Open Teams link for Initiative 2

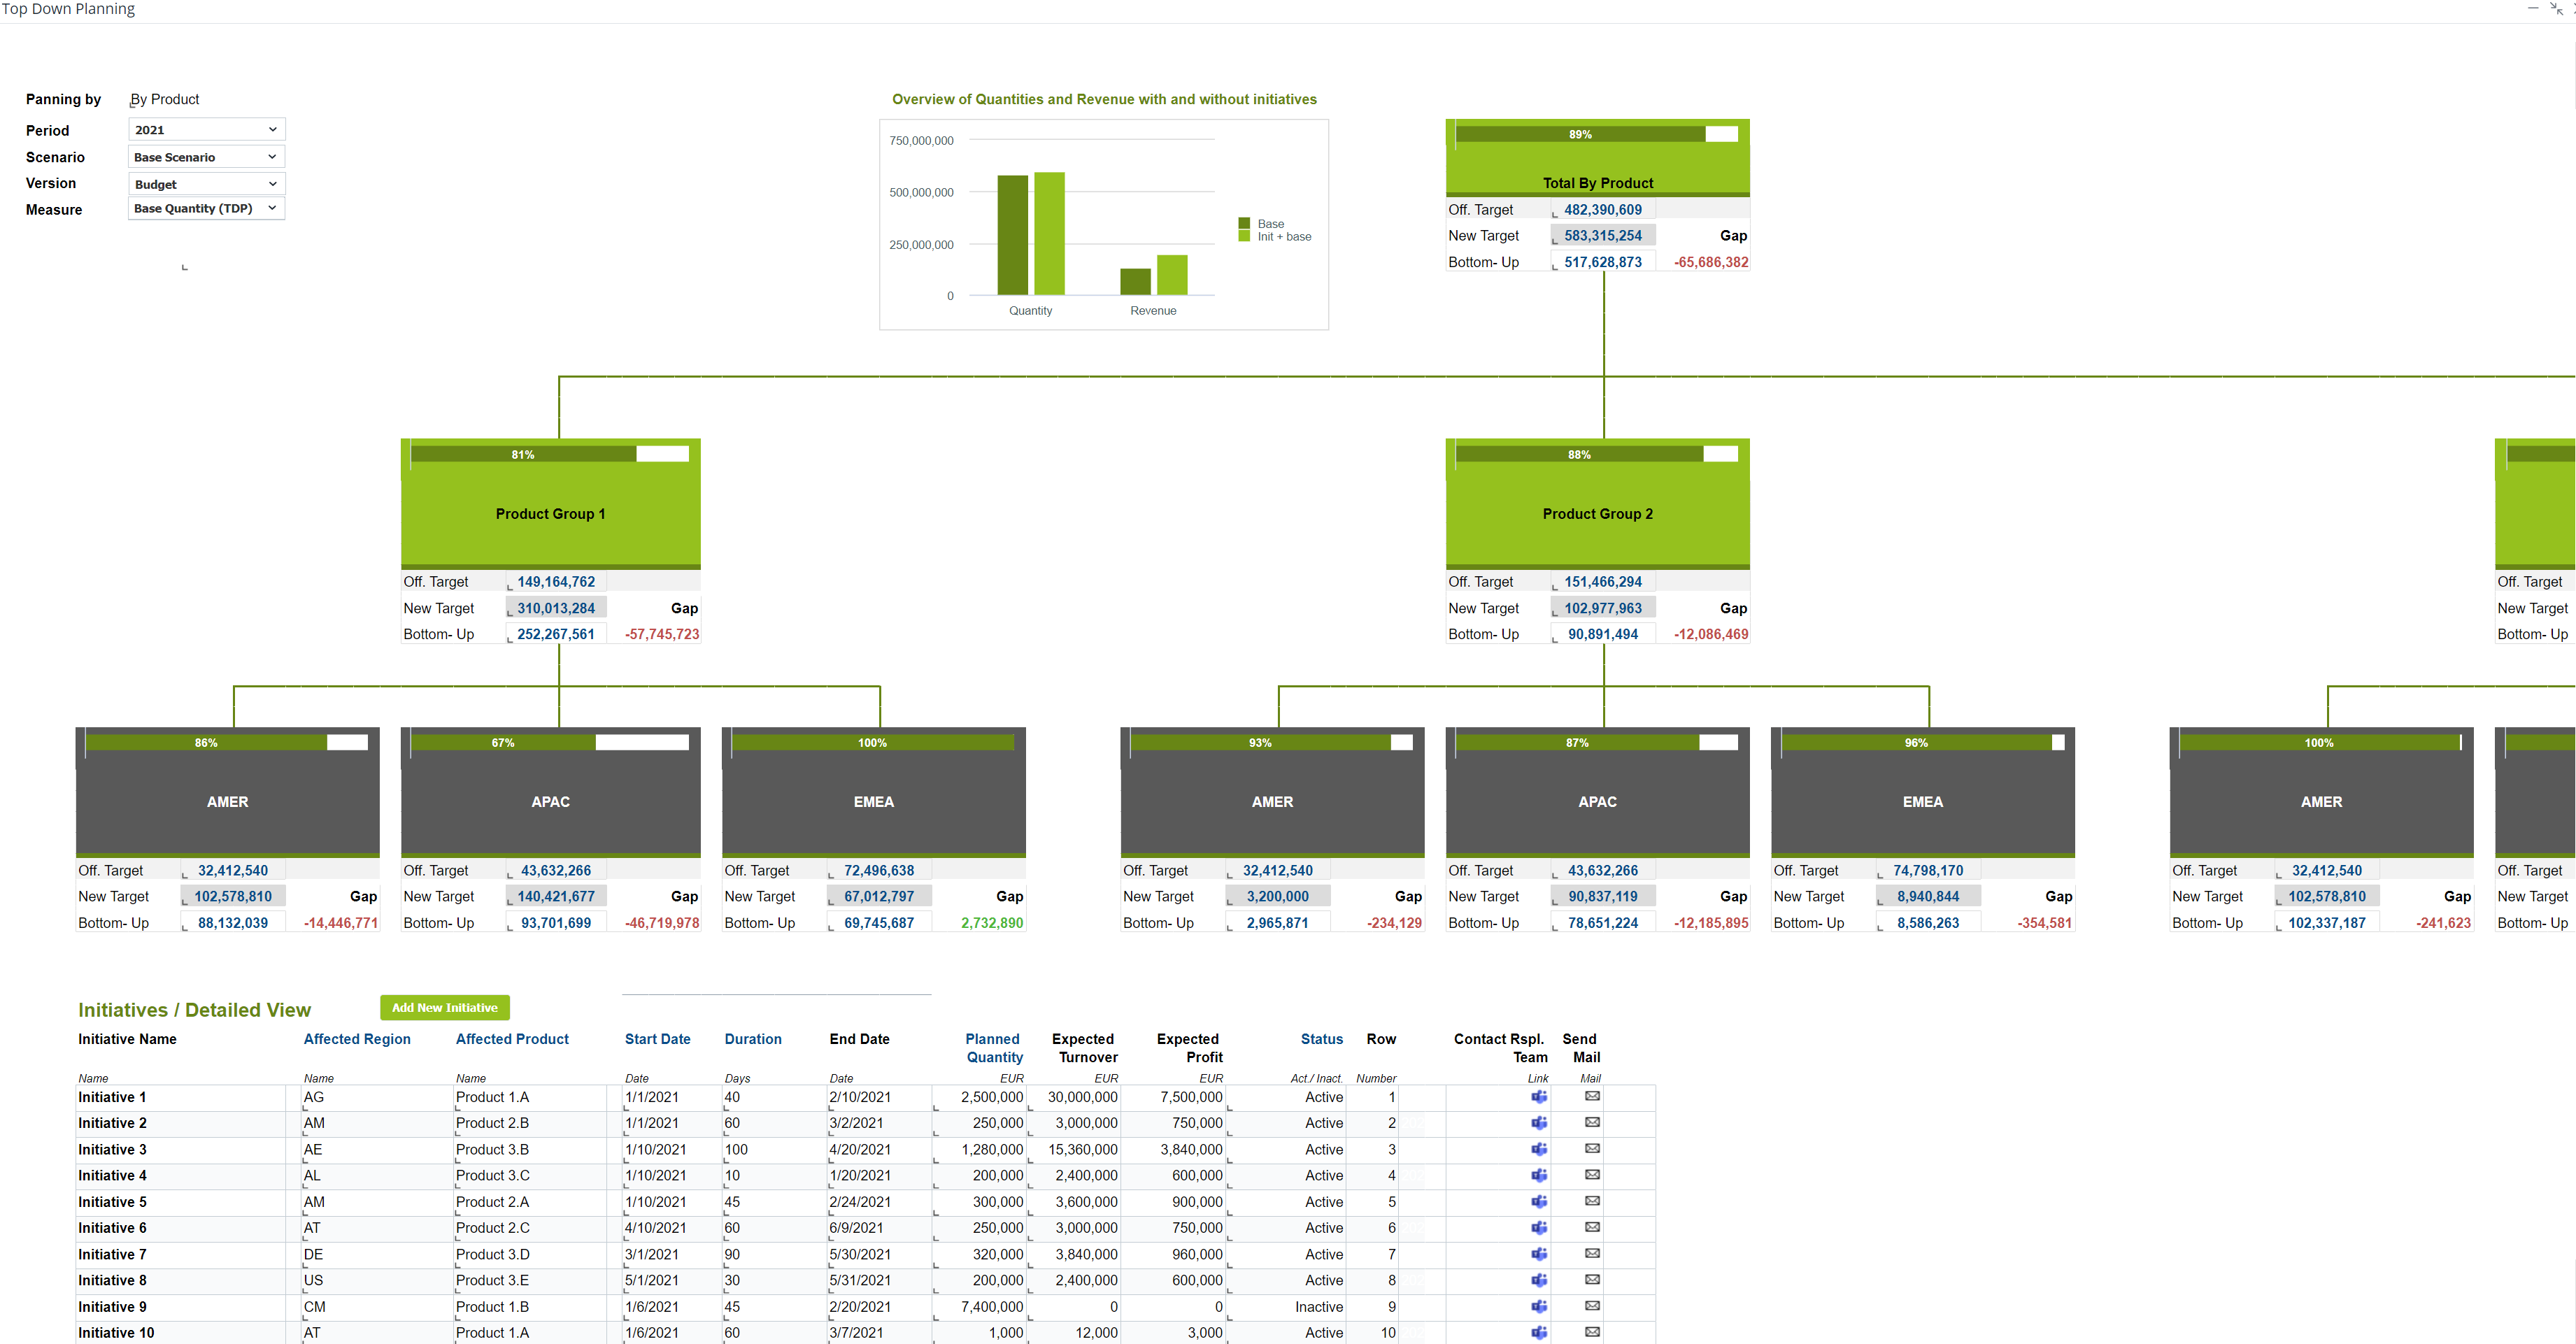[1539, 1123]
